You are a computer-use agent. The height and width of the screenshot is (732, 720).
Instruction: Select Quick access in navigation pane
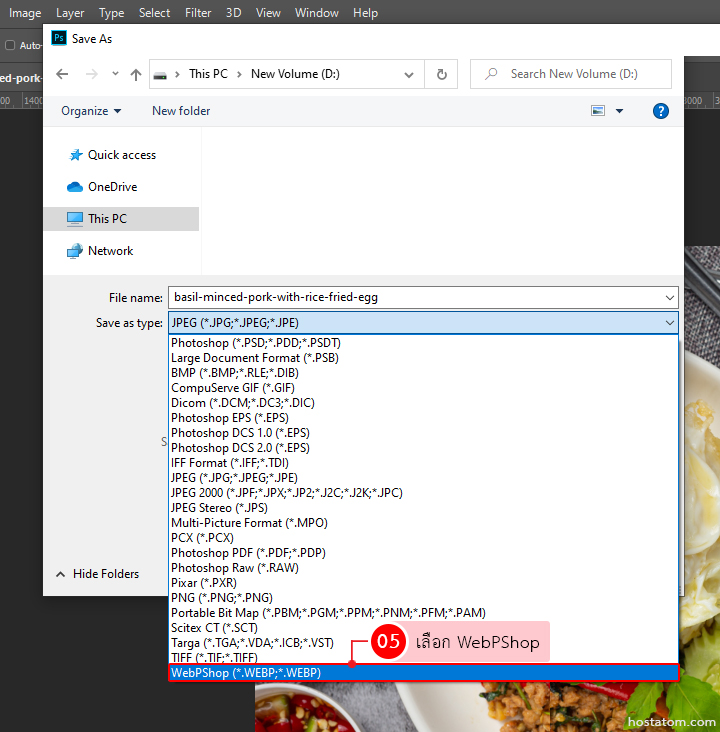[121, 155]
